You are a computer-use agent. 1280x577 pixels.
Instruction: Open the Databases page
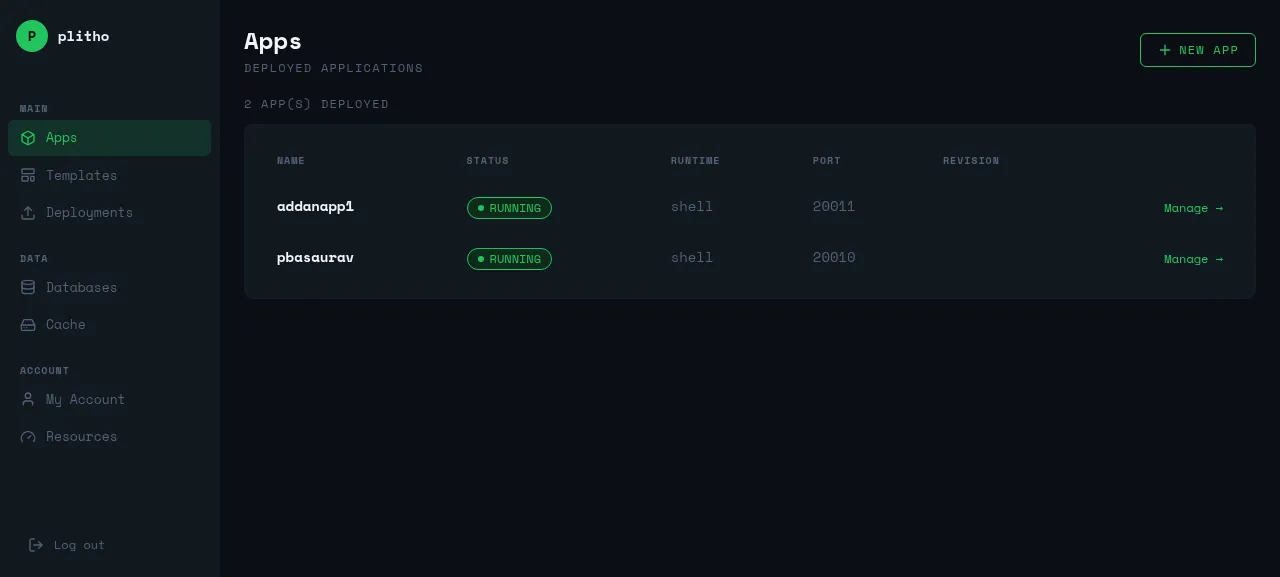[x=109, y=287]
